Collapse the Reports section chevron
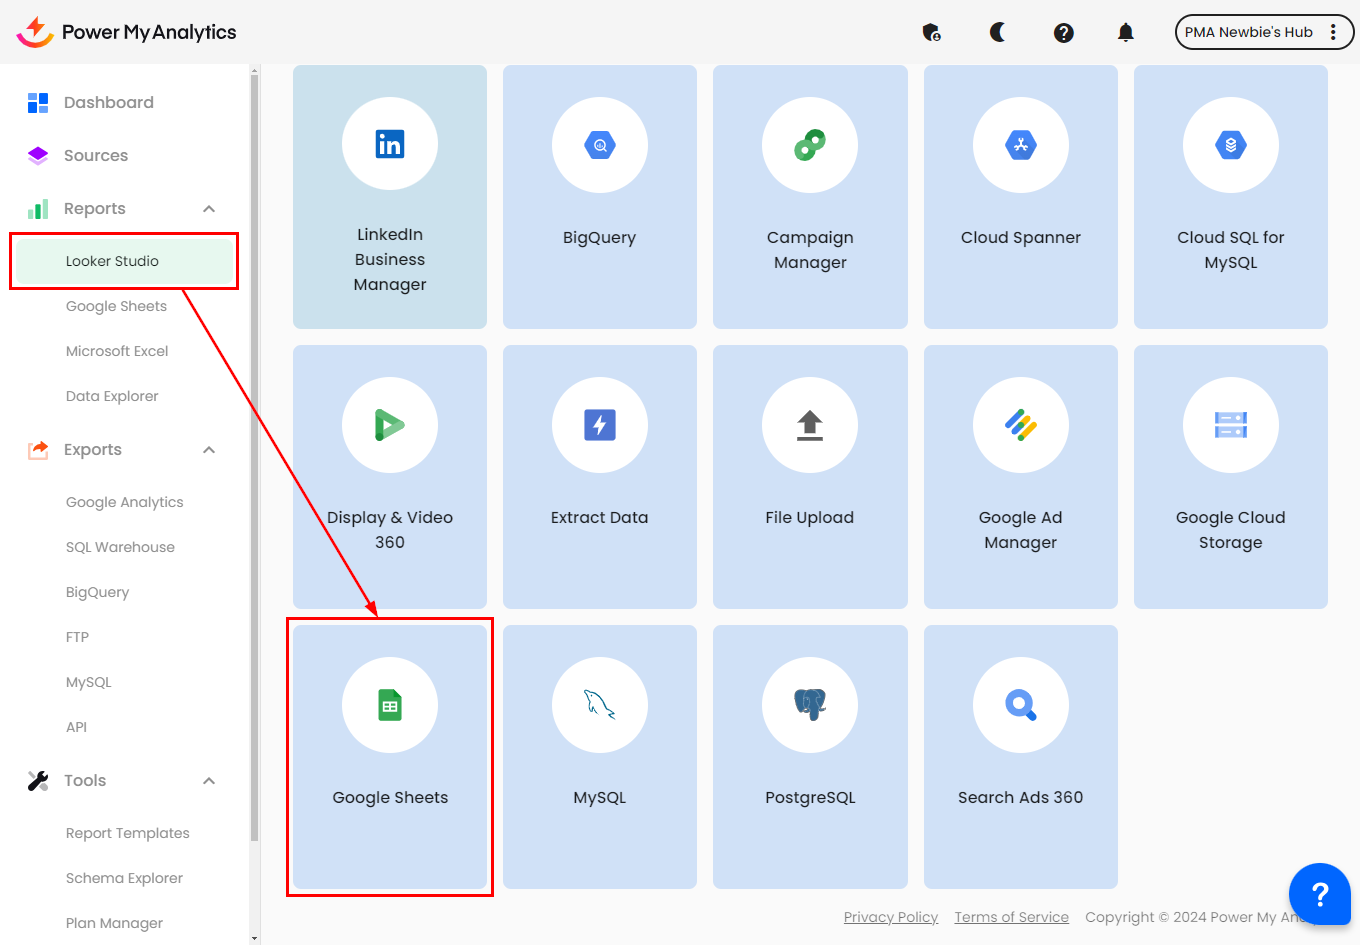The width and height of the screenshot is (1360, 945). click(209, 209)
